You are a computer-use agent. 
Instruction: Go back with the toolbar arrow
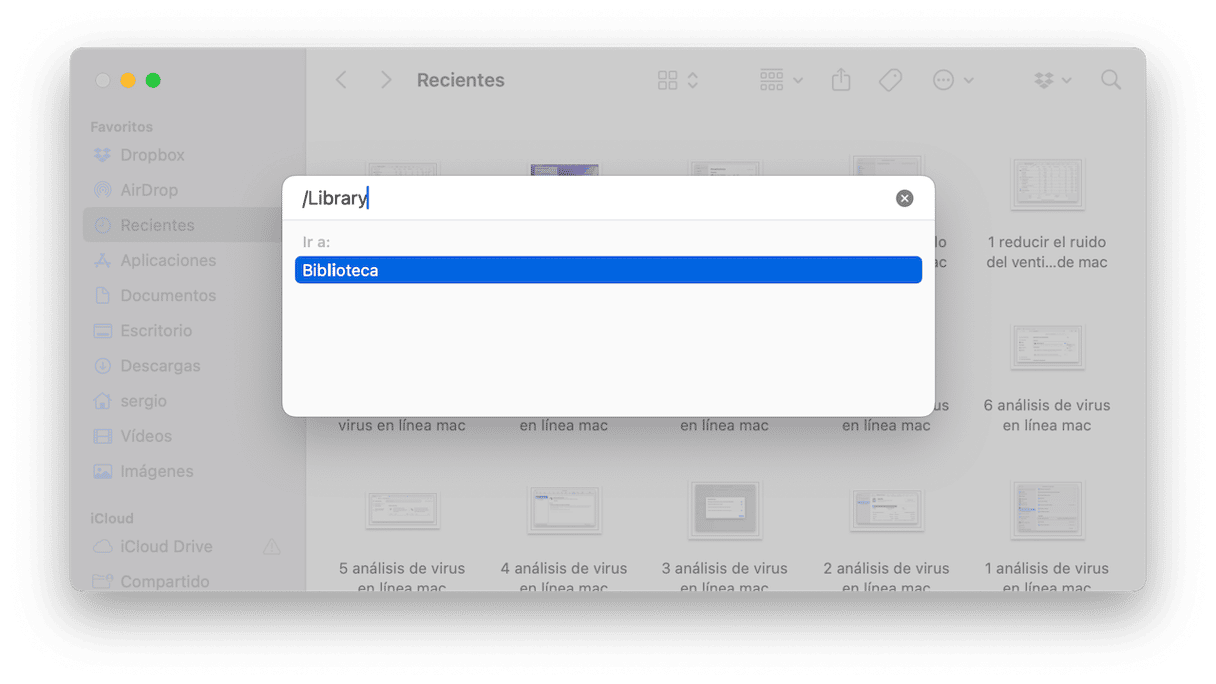pos(341,80)
